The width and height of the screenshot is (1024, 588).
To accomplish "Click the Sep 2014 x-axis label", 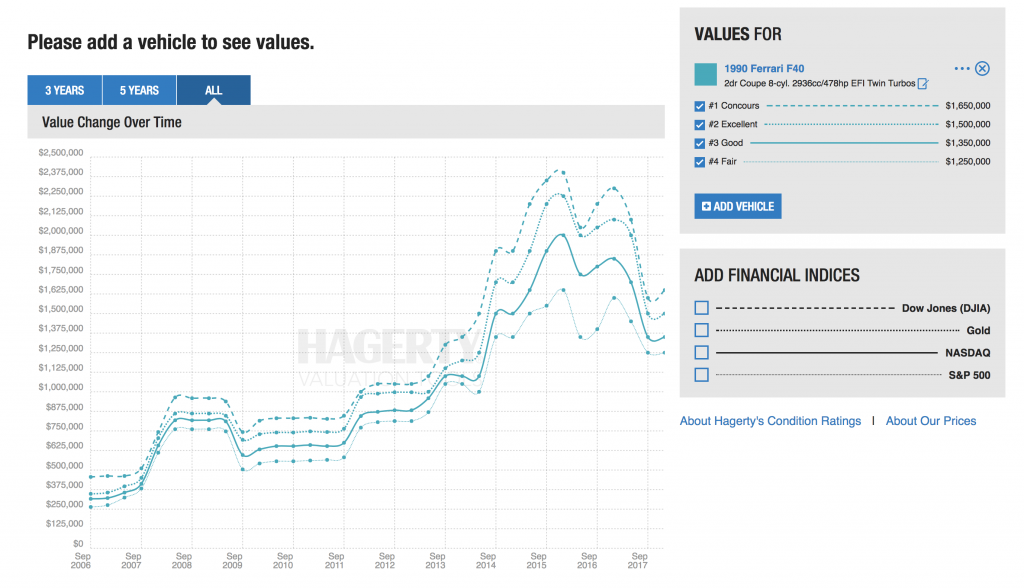I will pos(487,561).
